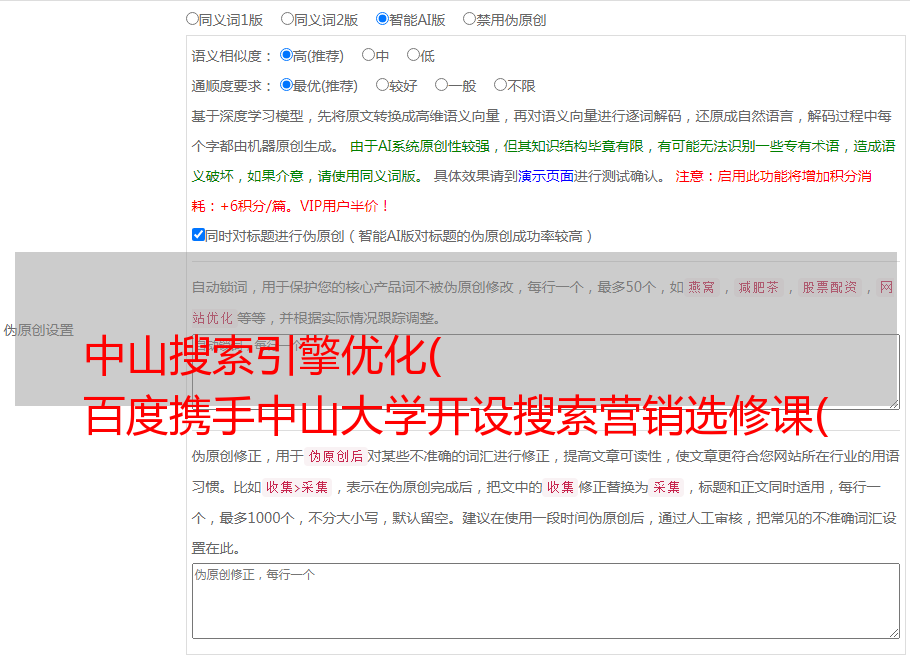Click the 减肥茶 example keyword

[x=759, y=287]
